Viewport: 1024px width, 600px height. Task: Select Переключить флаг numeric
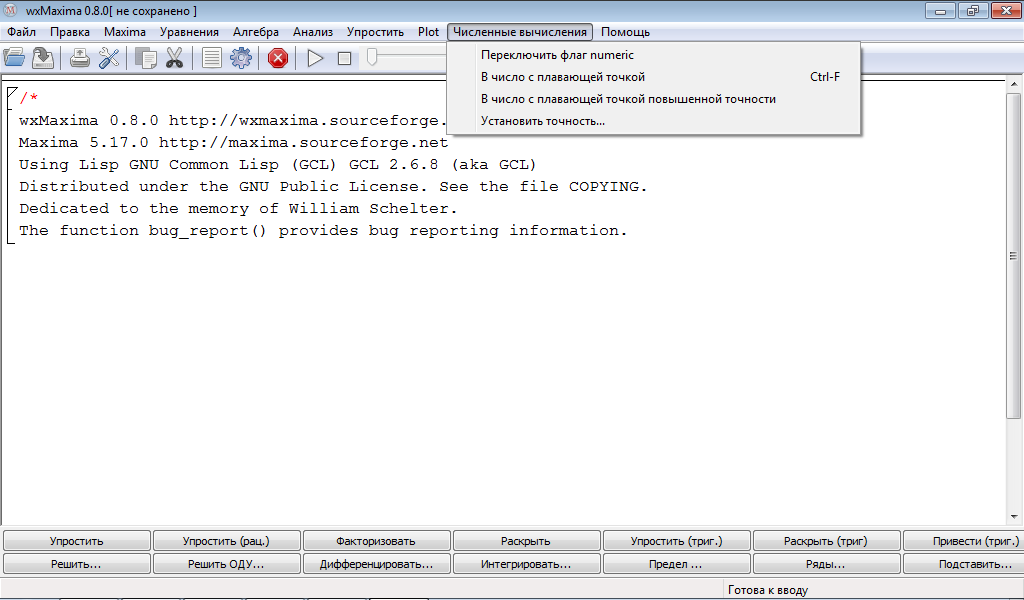(654, 55)
